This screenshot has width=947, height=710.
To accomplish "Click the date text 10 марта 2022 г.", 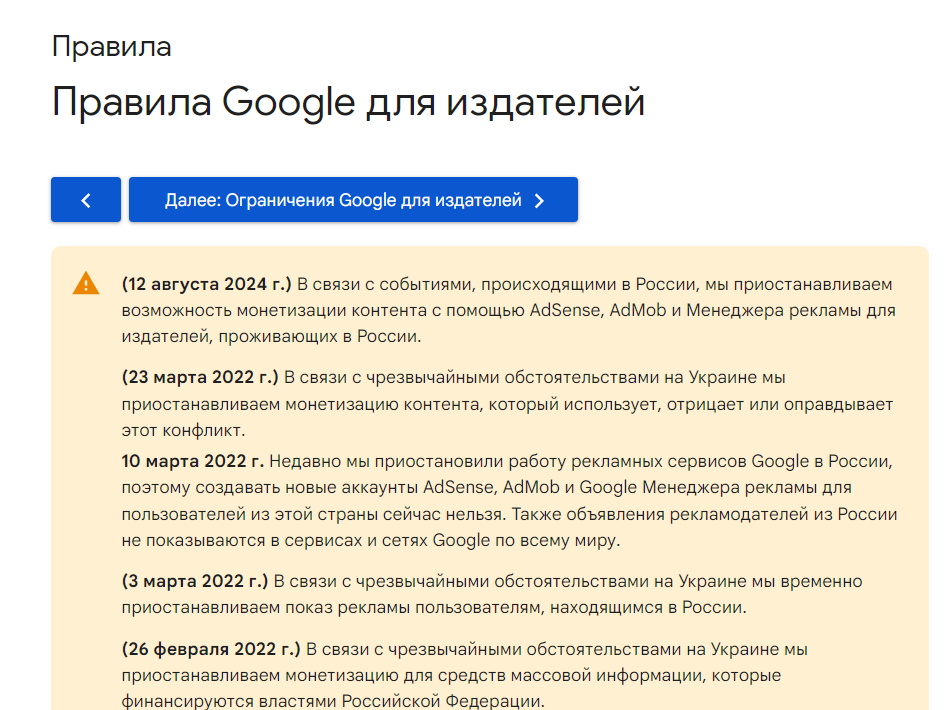I will 193,461.
